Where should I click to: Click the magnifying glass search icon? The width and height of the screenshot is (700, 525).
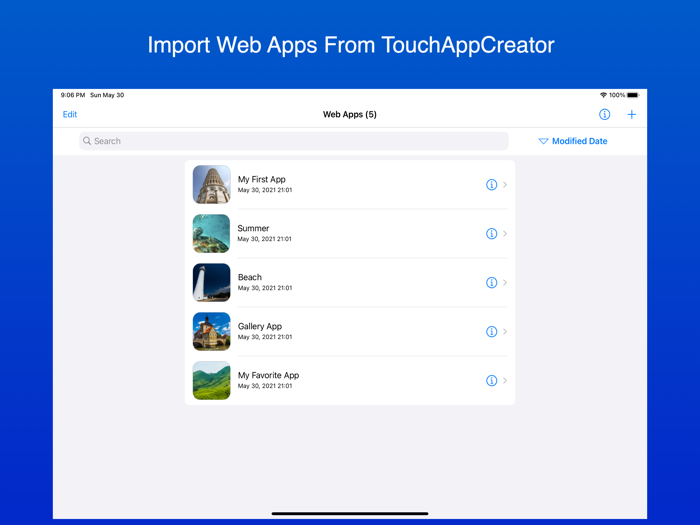pos(87,141)
